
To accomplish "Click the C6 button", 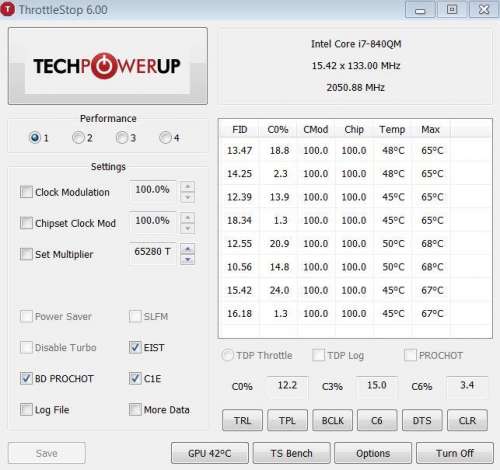I will [377, 420].
